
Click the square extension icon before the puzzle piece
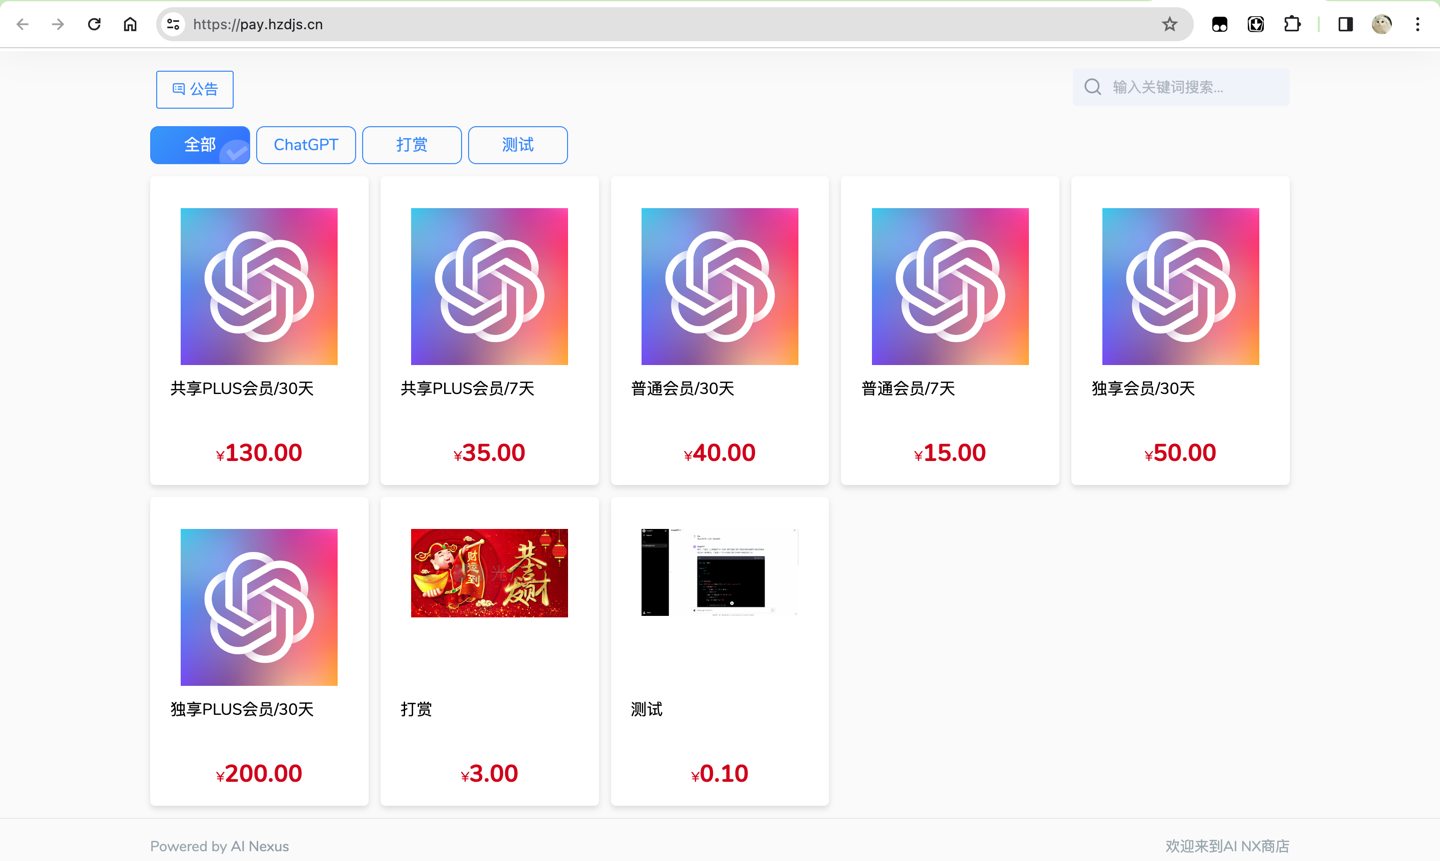click(x=1256, y=24)
